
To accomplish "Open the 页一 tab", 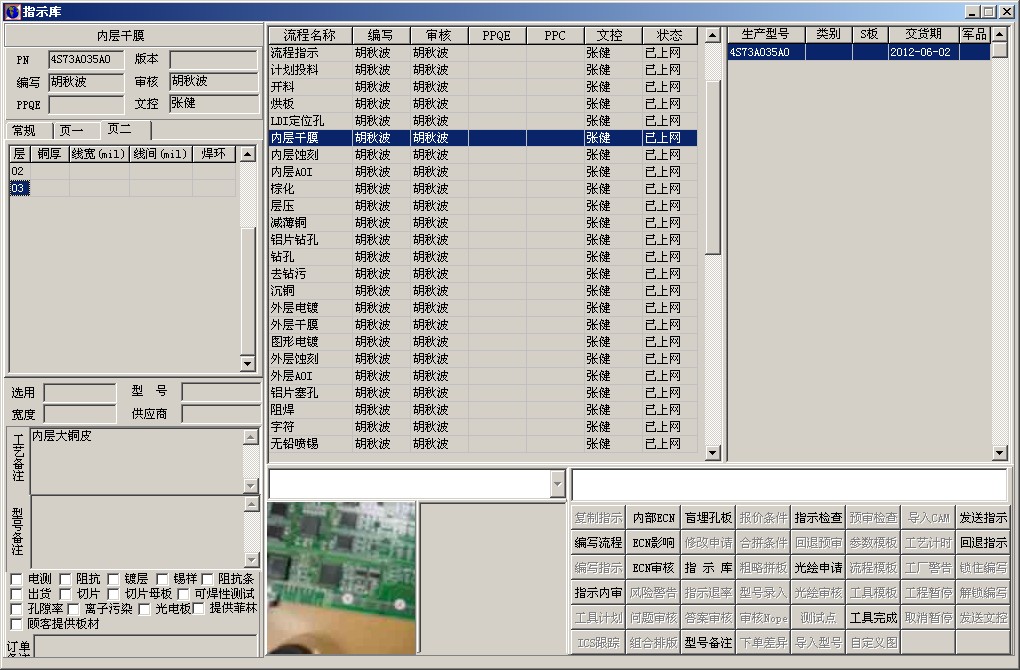I will [72, 131].
